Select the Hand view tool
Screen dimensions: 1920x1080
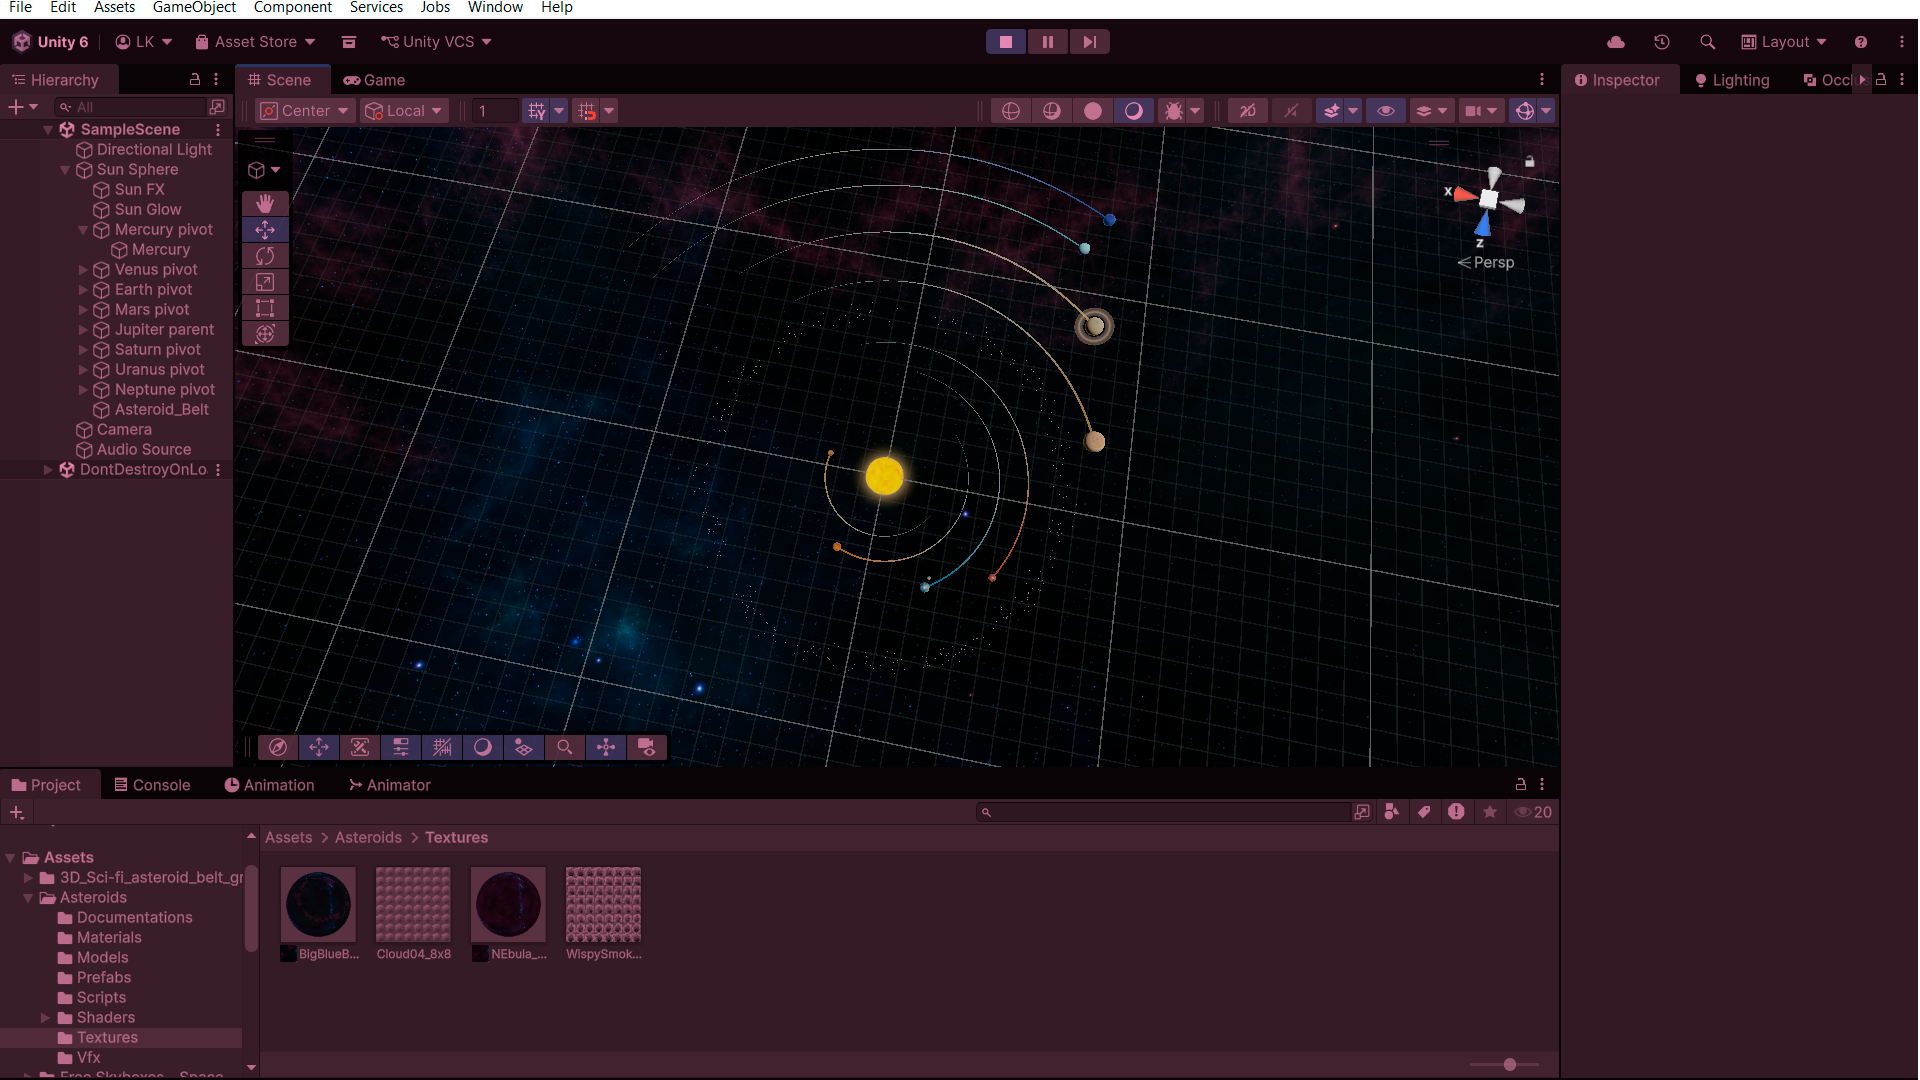coord(265,204)
